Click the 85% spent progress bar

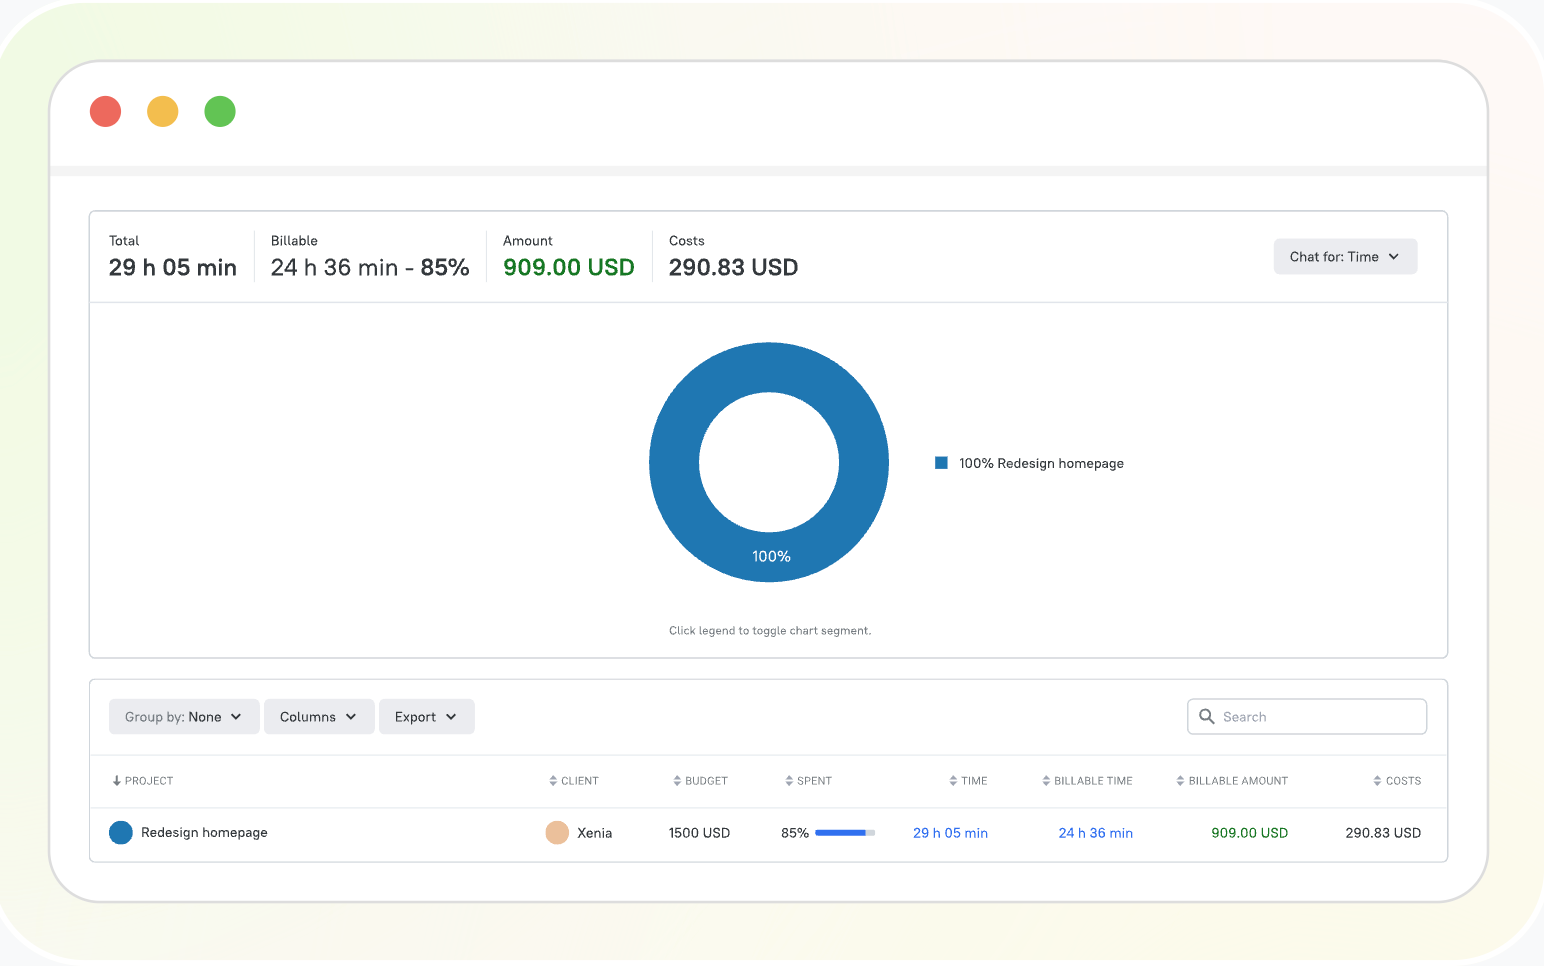(845, 833)
